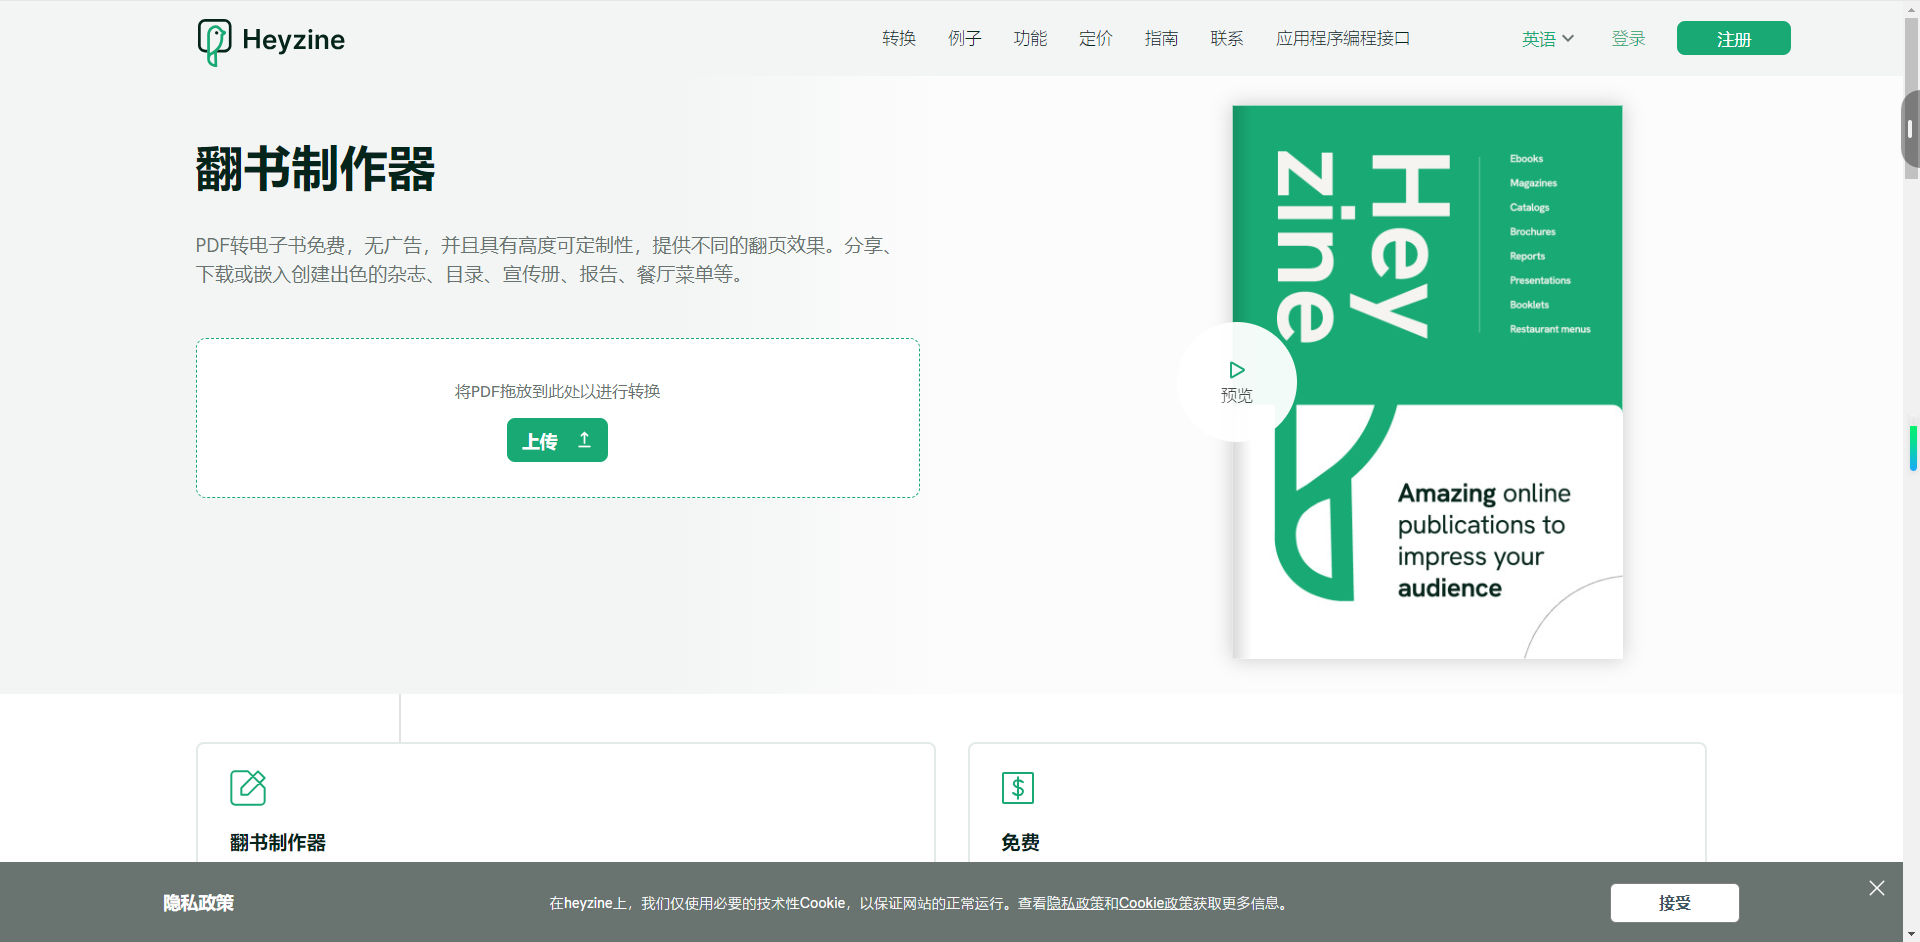Open the 转换 menu item

click(898, 38)
